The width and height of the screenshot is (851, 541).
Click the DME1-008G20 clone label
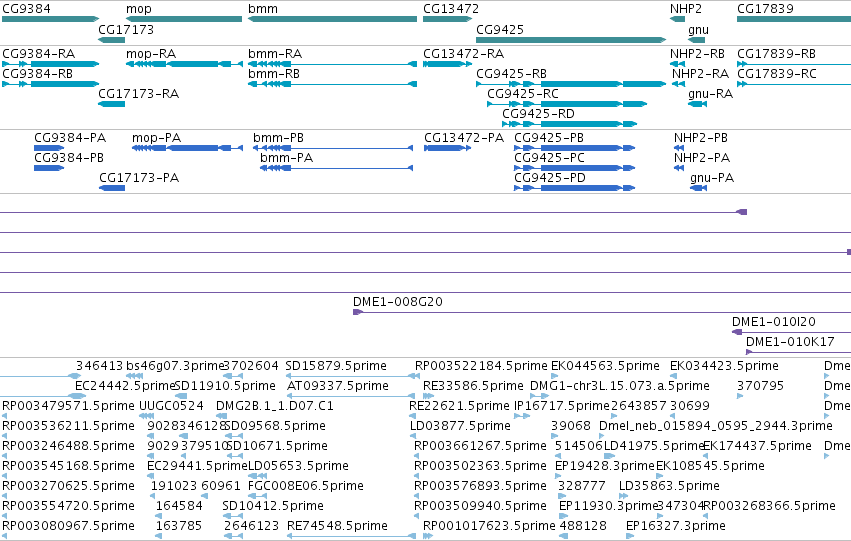click(x=398, y=302)
